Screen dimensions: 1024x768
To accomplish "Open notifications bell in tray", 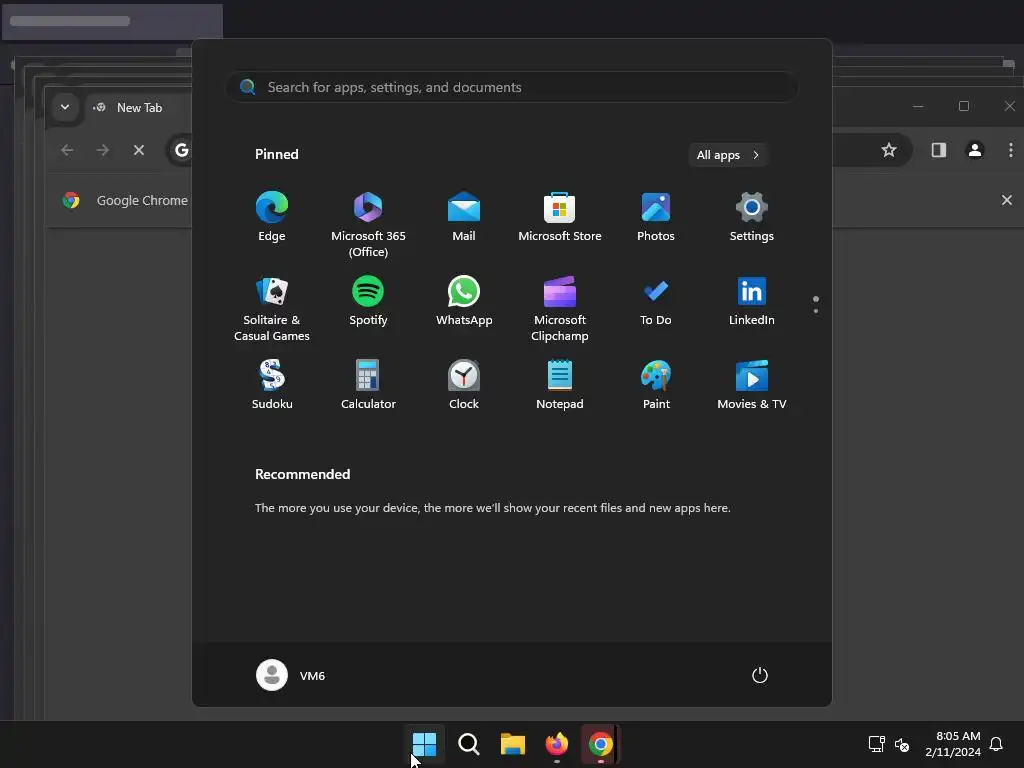I will (x=997, y=744).
